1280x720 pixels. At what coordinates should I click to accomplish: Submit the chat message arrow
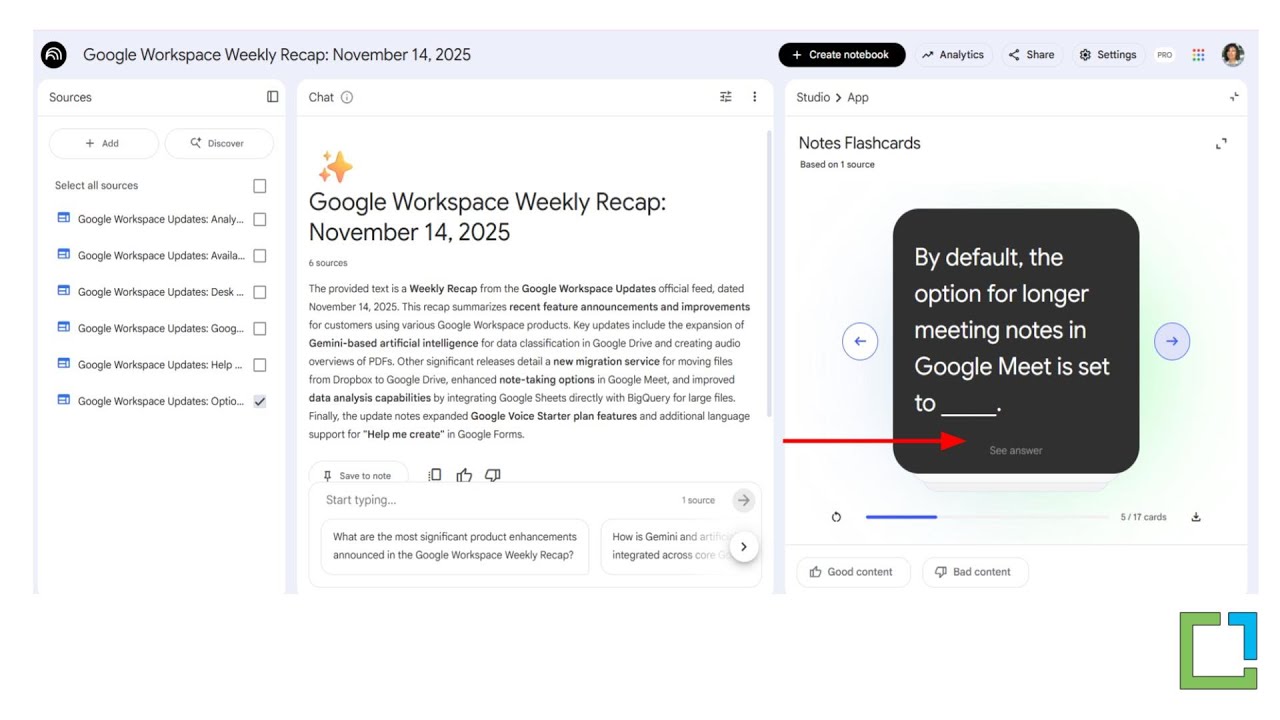pyautogui.click(x=743, y=500)
